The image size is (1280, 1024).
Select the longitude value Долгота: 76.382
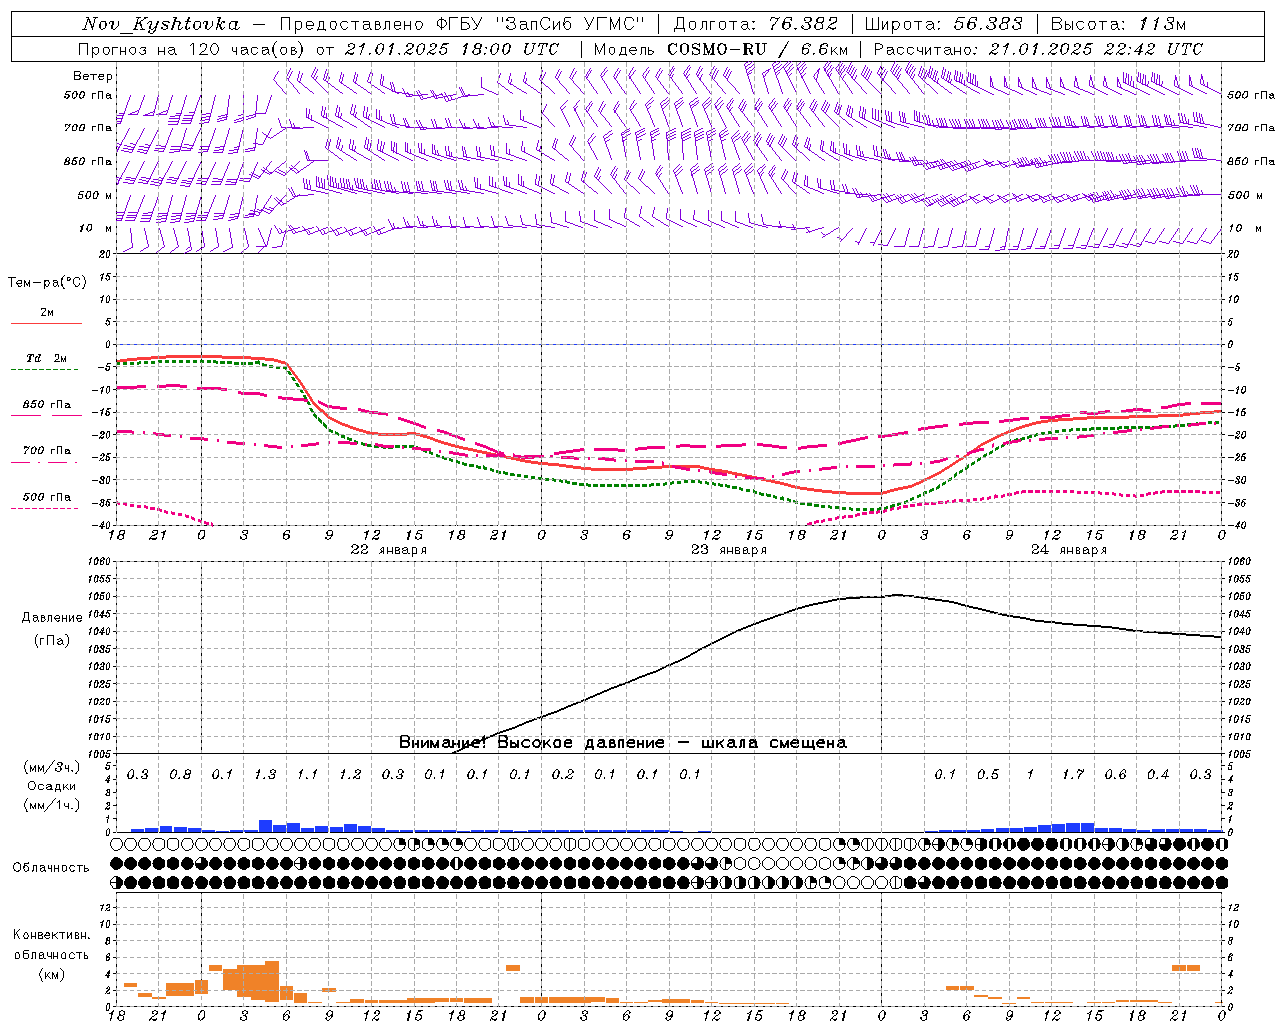point(754,24)
